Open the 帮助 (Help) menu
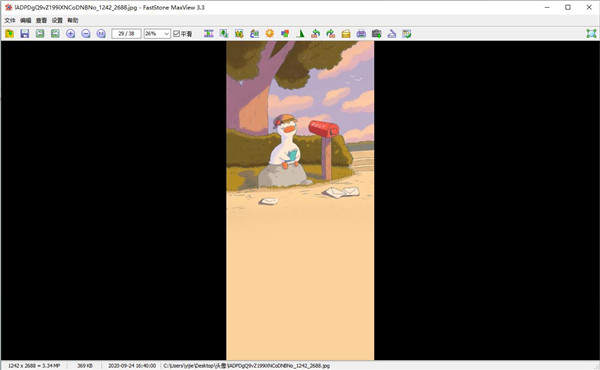The height and width of the screenshot is (370, 600). (73, 20)
